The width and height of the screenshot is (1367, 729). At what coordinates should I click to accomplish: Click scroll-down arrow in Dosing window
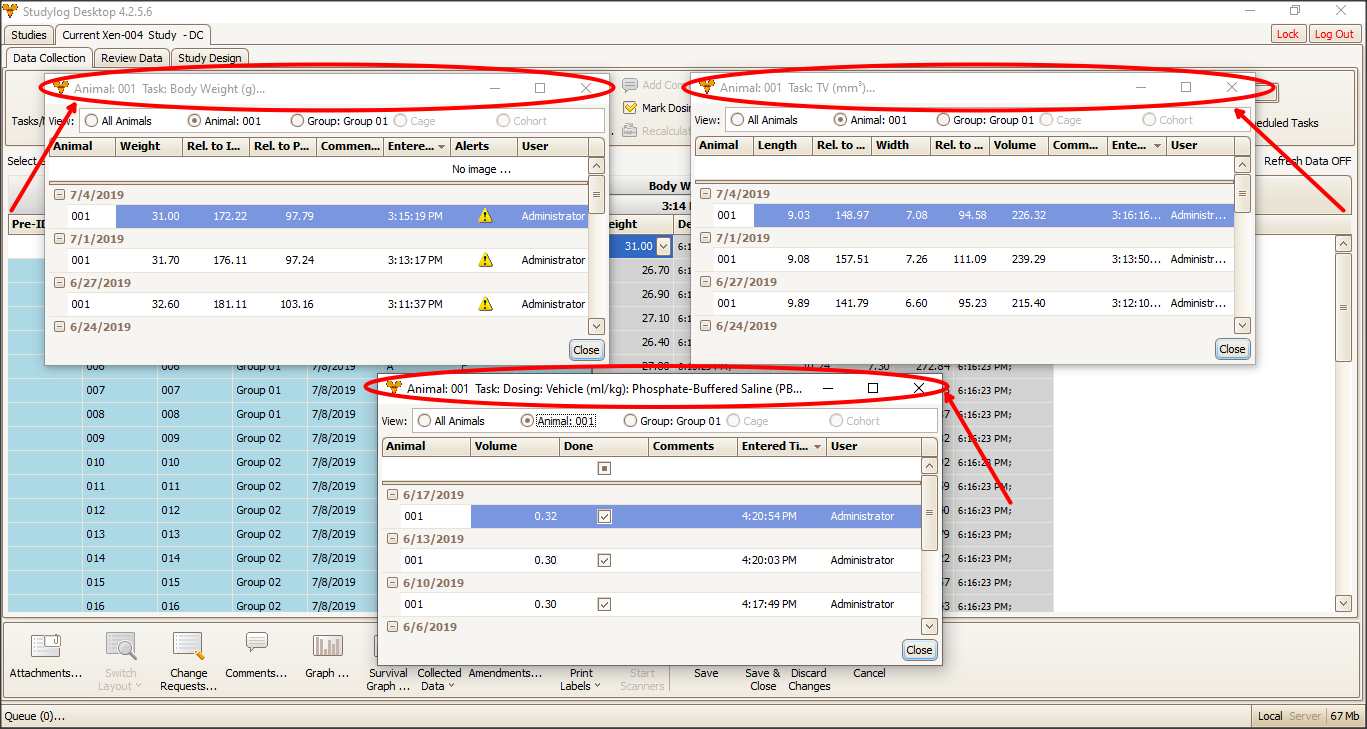click(x=929, y=626)
